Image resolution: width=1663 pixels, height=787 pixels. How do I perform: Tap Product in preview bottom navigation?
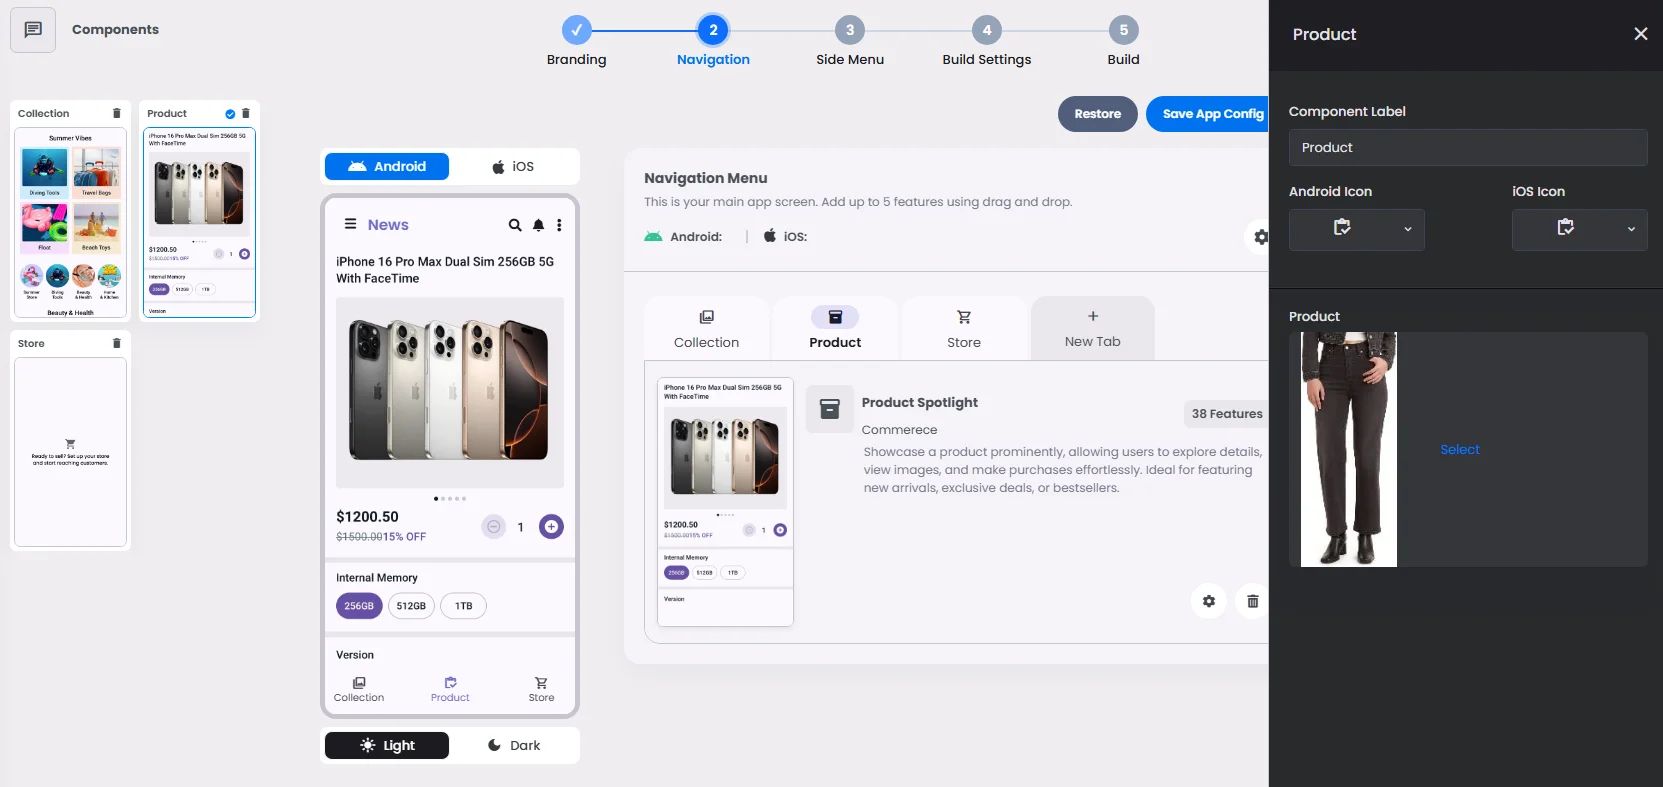click(450, 689)
